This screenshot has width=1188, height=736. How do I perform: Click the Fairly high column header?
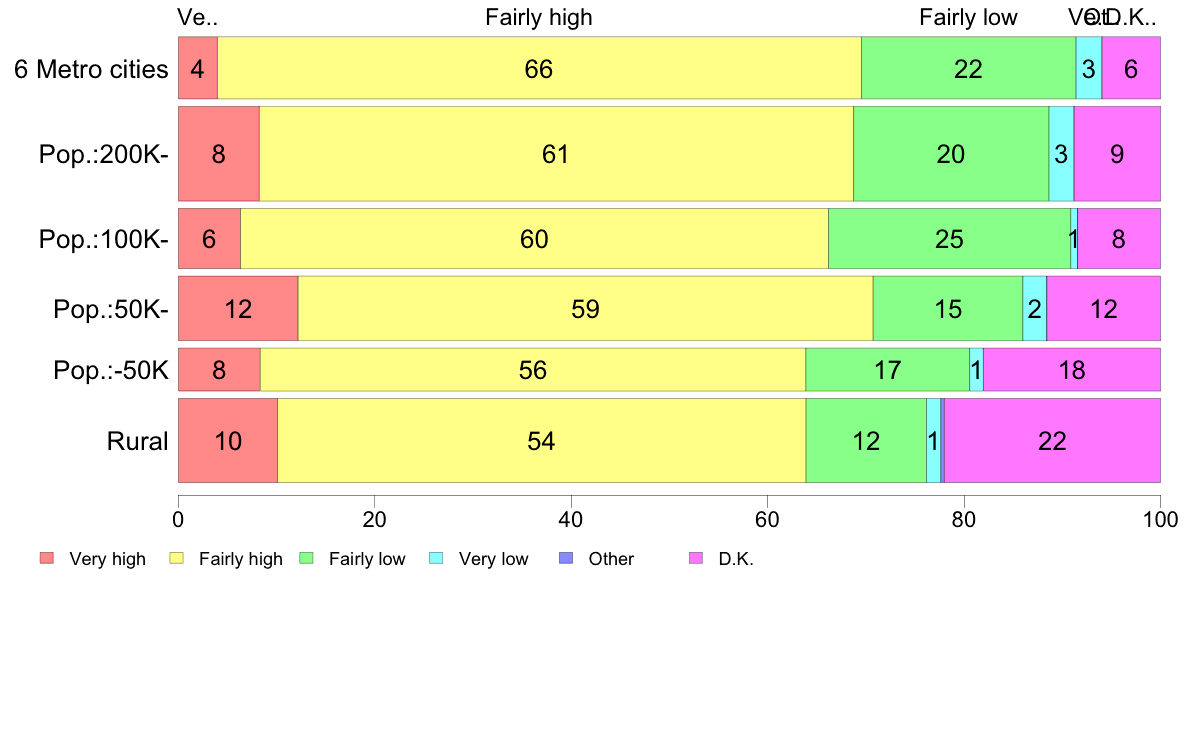tap(539, 17)
